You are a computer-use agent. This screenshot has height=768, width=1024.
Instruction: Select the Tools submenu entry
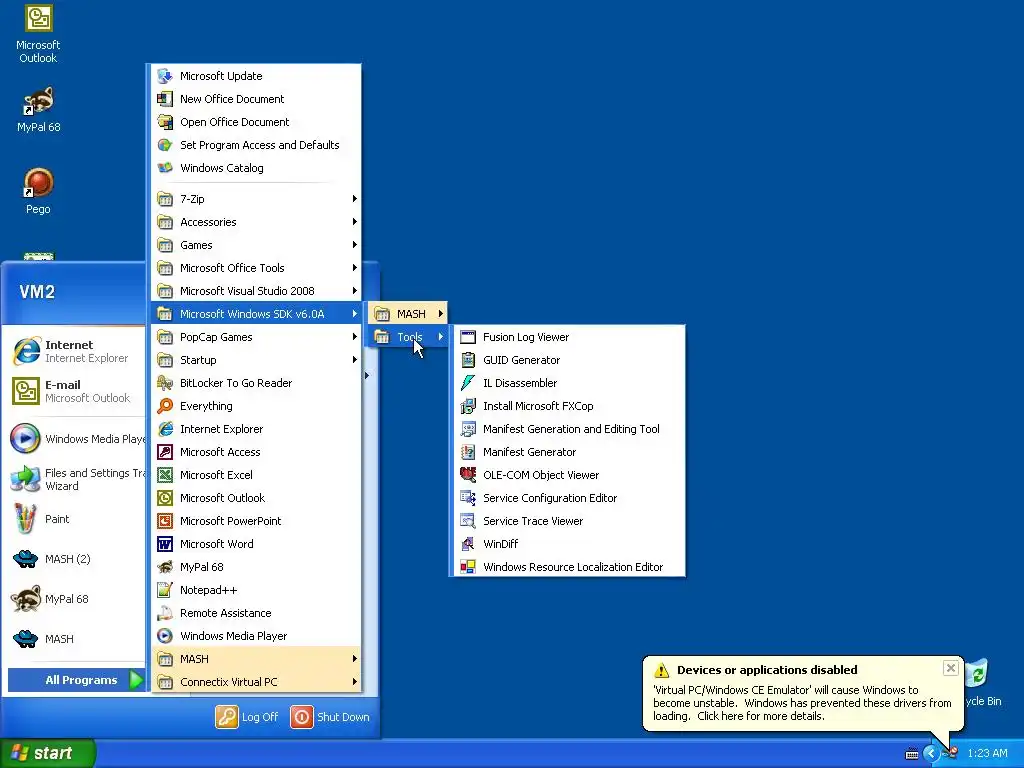[x=408, y=337]
